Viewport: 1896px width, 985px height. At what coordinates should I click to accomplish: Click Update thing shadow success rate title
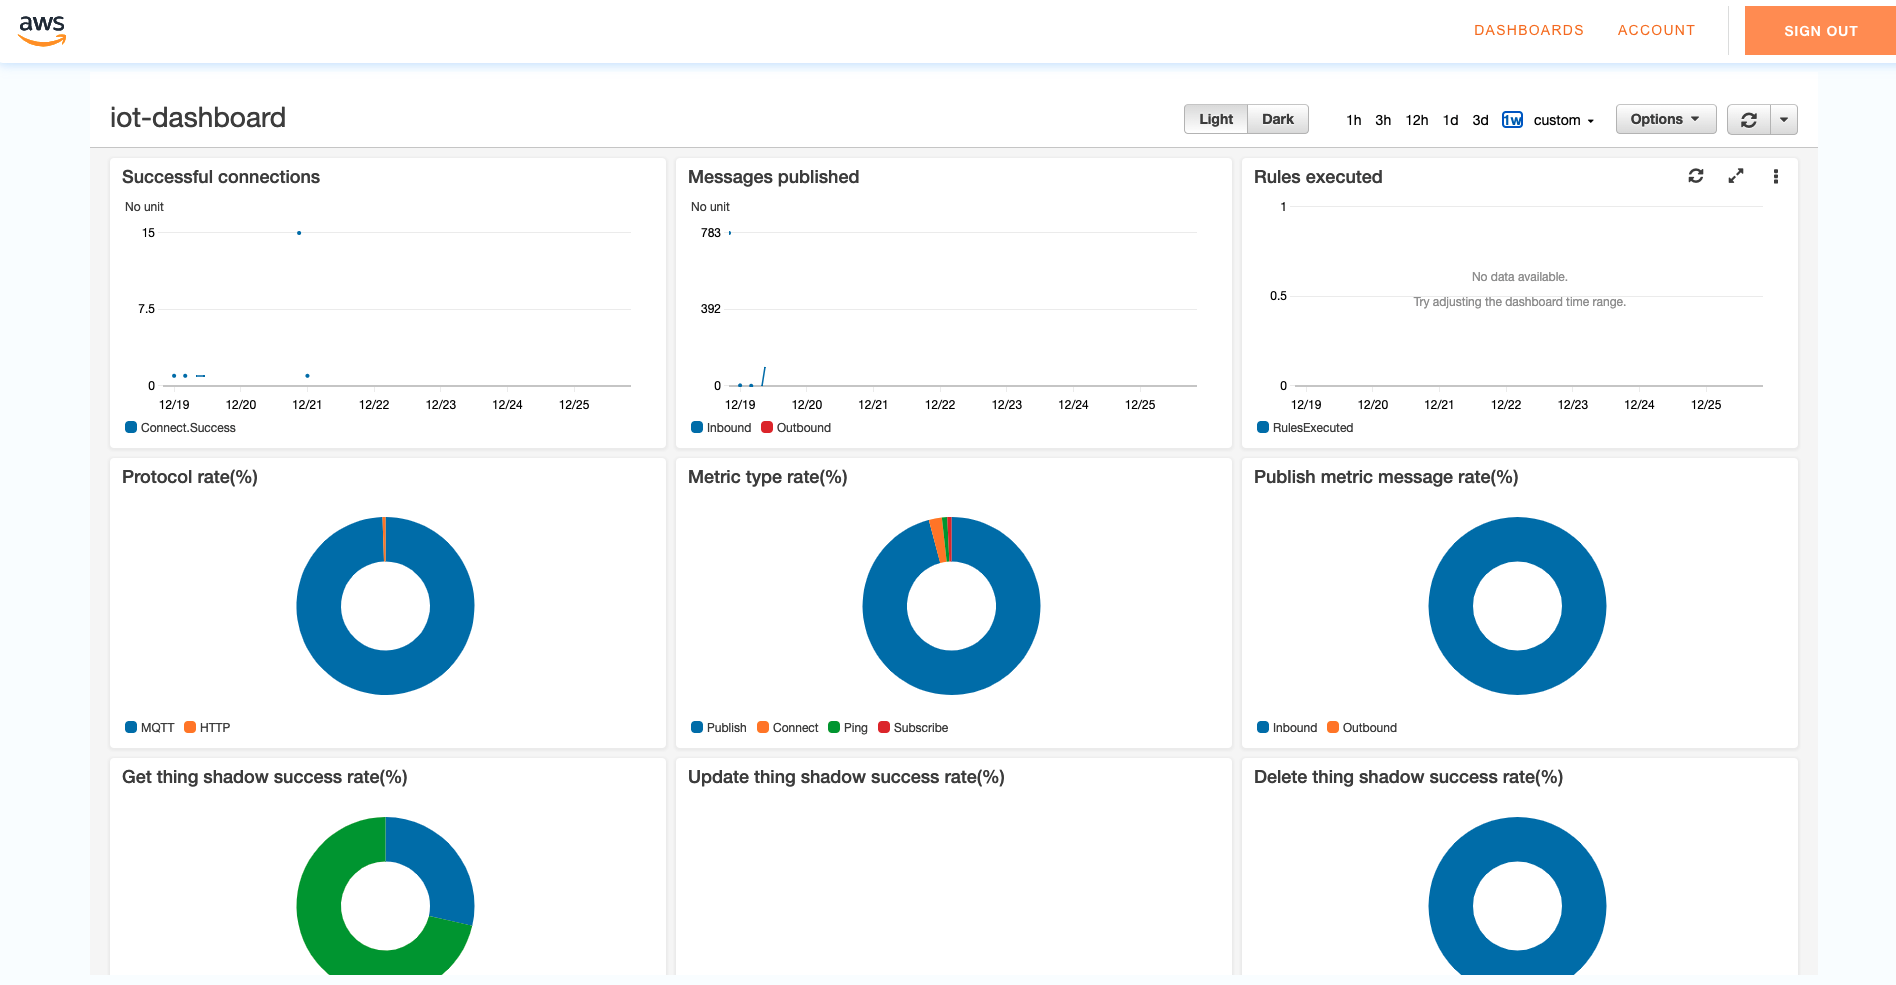[846, 777]
